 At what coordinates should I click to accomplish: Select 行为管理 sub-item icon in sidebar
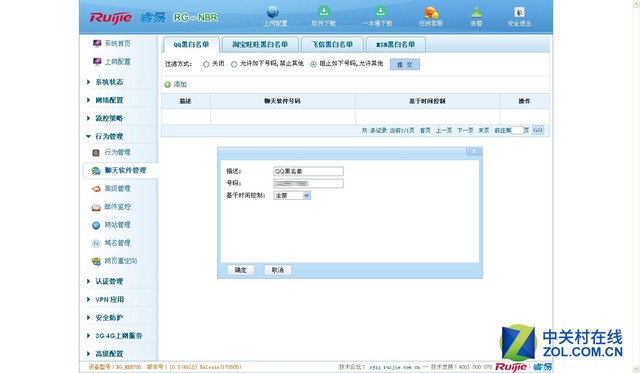[x=96, y=153]
